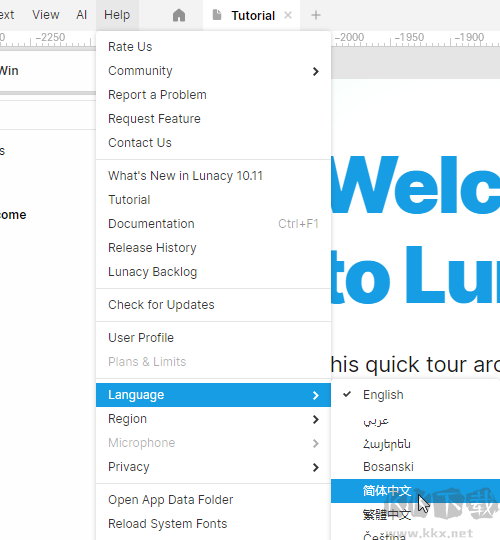500x540 pixels.
Task: Expand the Privacy submenu
Action: [213, 467]
